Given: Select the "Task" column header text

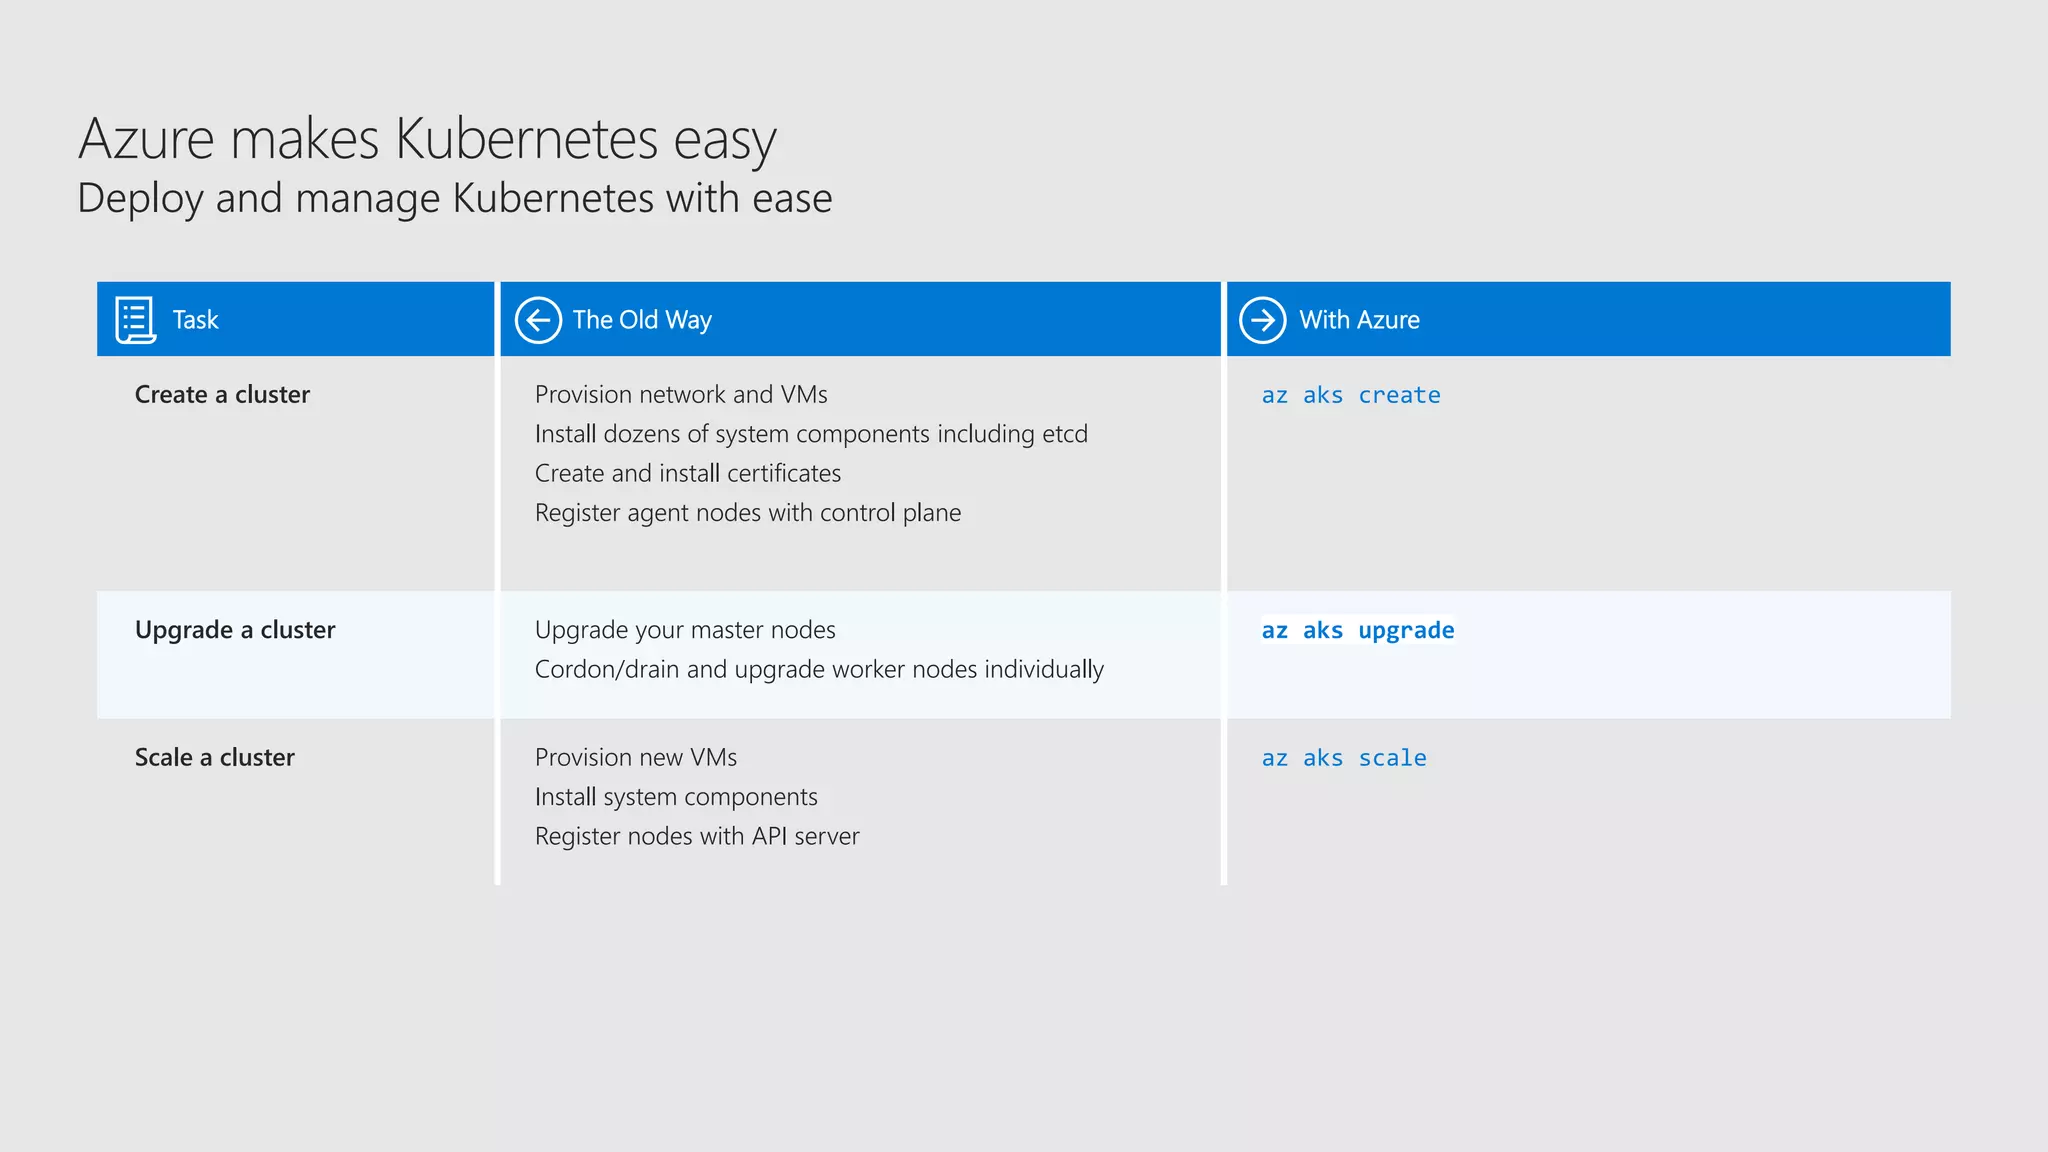Looking at the screenshot, I should click(195, 320).
